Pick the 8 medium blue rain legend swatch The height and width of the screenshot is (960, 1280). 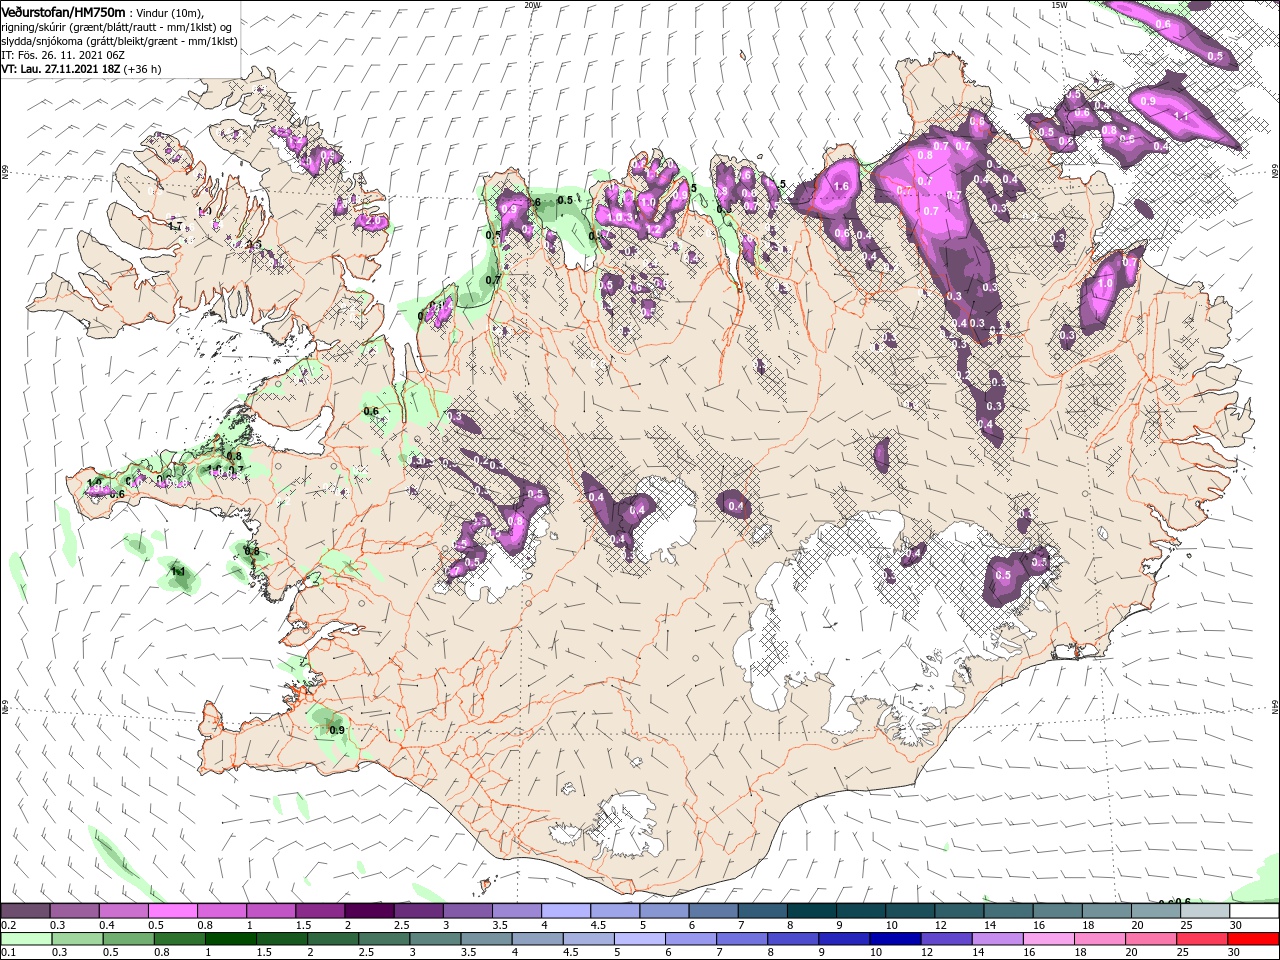(794, 939)
